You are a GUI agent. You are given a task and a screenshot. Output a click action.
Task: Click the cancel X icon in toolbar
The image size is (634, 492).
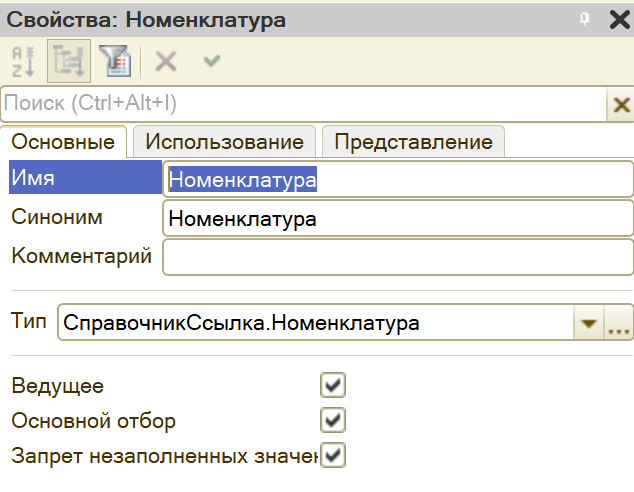165,61
